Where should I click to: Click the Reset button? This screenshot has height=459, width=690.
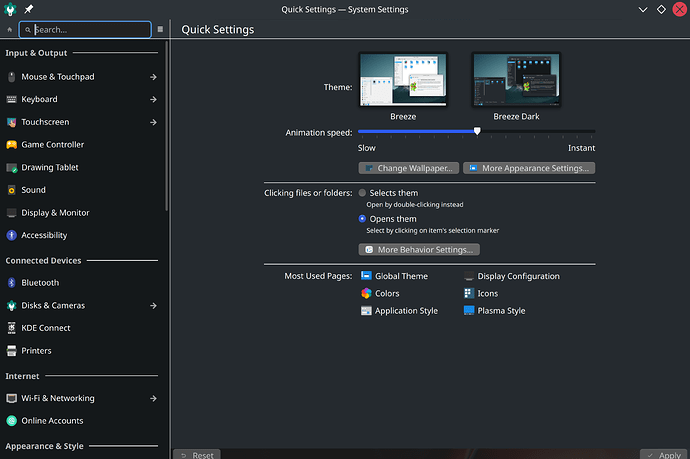197,455
